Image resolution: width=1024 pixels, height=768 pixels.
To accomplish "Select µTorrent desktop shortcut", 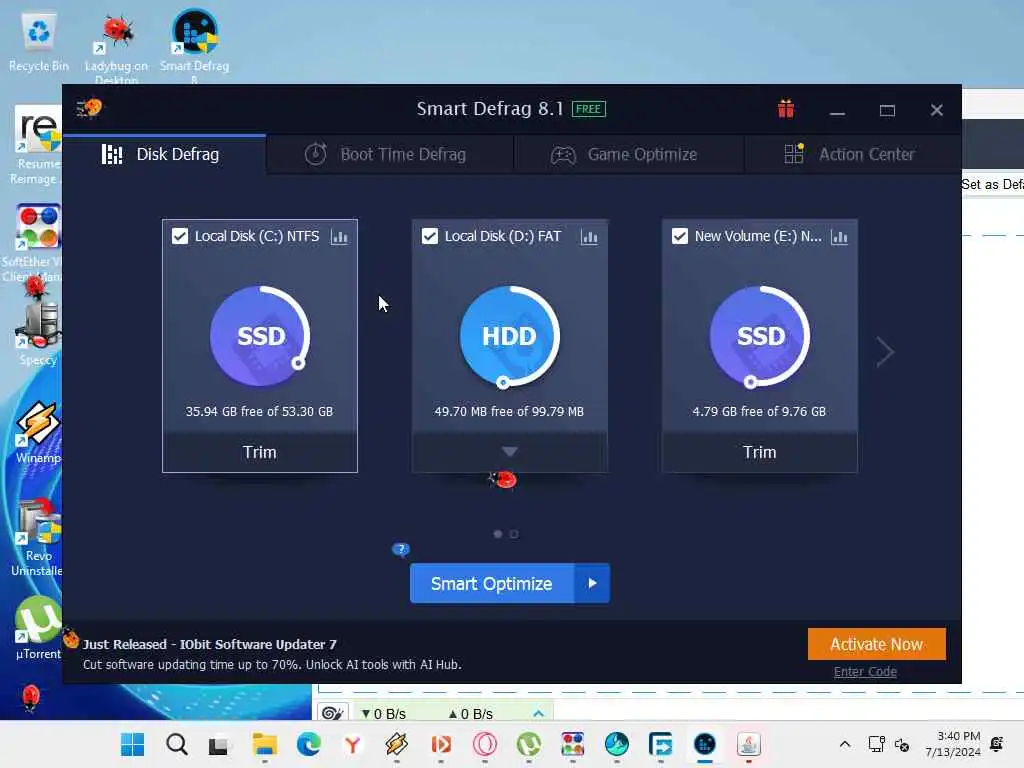I will click(x=38, y=628).
